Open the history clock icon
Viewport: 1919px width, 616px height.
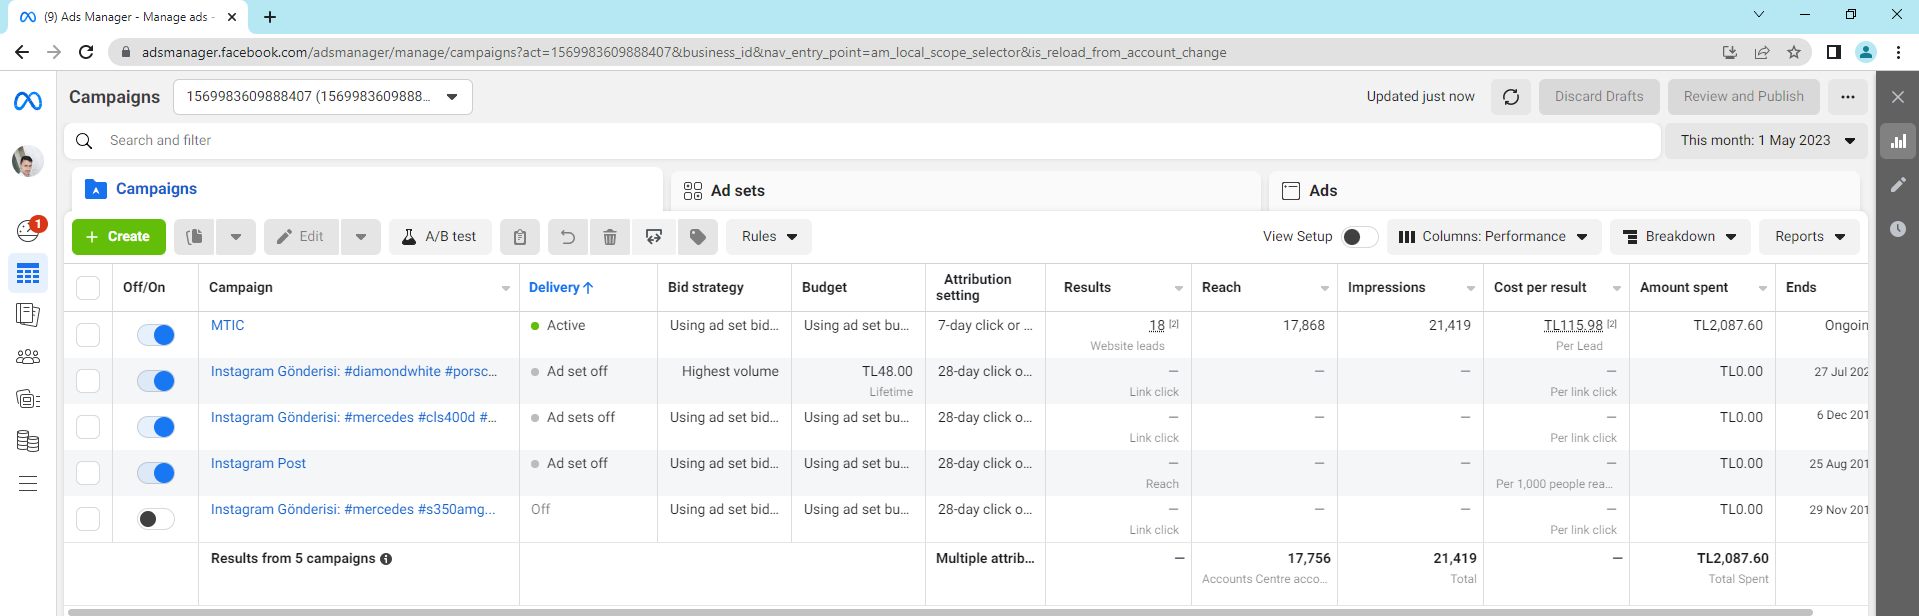(x=1898, y=229)
